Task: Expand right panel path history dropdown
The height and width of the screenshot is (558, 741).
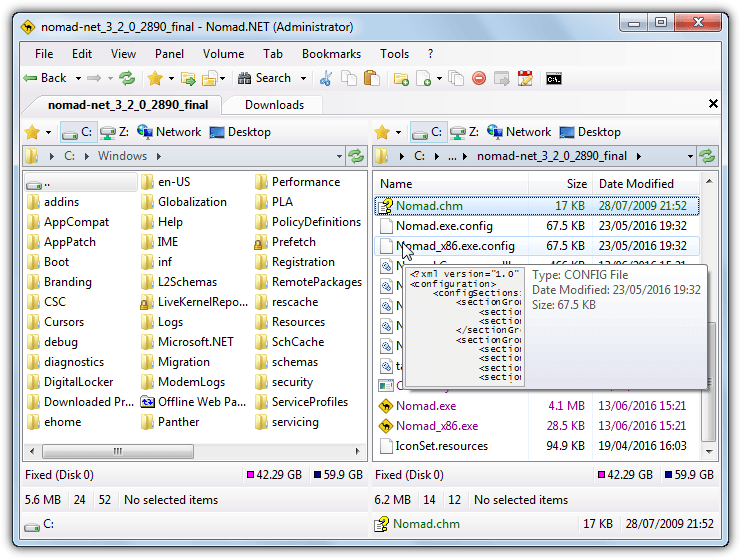Action: pyautogui.click(x=690, y=156)
